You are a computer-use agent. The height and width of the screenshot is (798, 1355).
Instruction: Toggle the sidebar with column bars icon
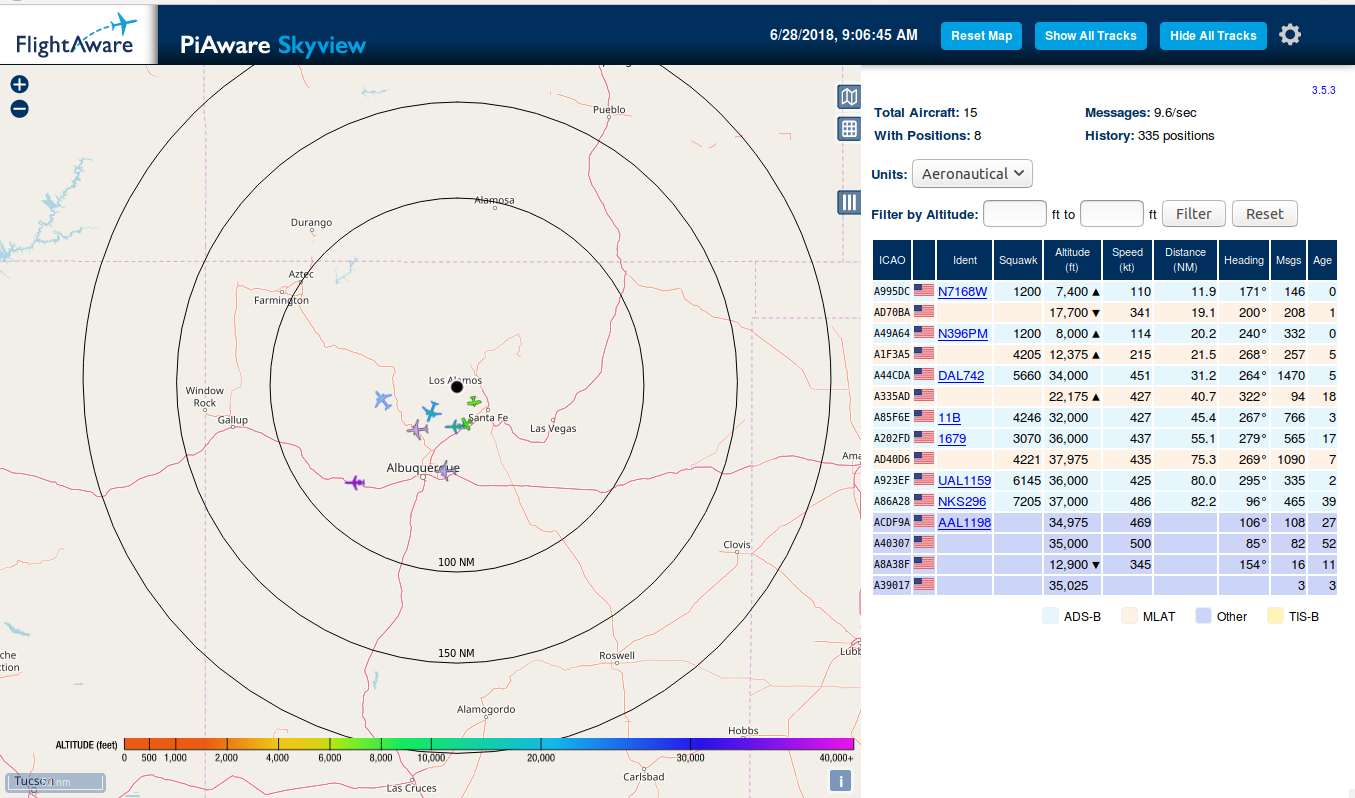[x=848, y=203]
